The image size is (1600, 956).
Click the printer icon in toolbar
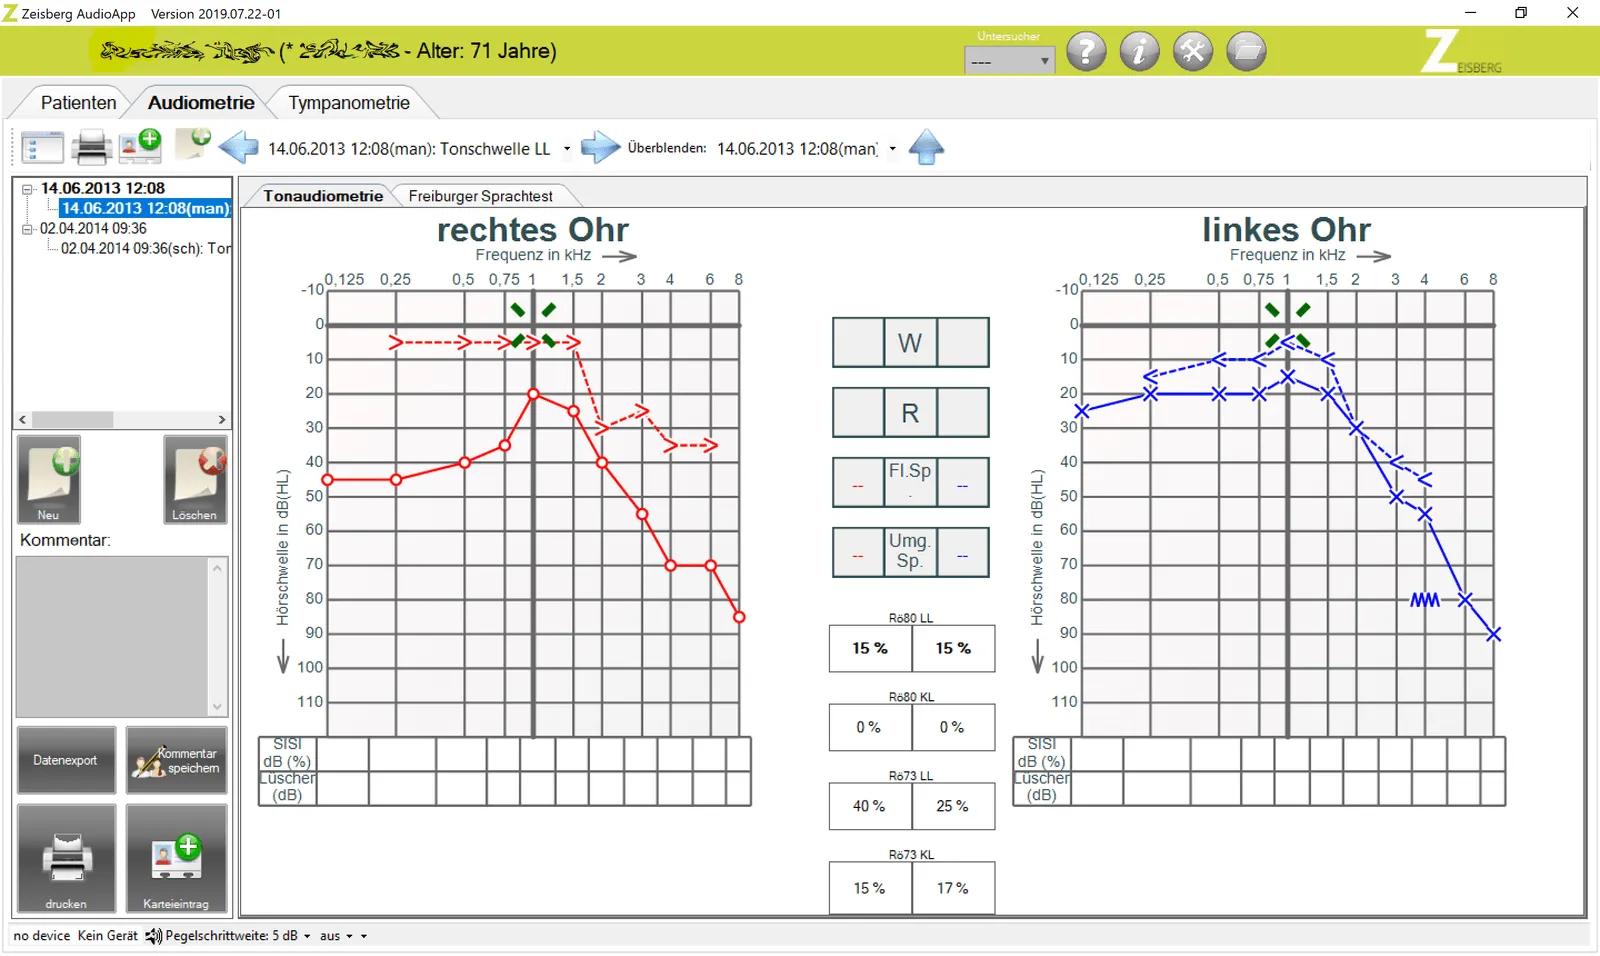(91, 147)
